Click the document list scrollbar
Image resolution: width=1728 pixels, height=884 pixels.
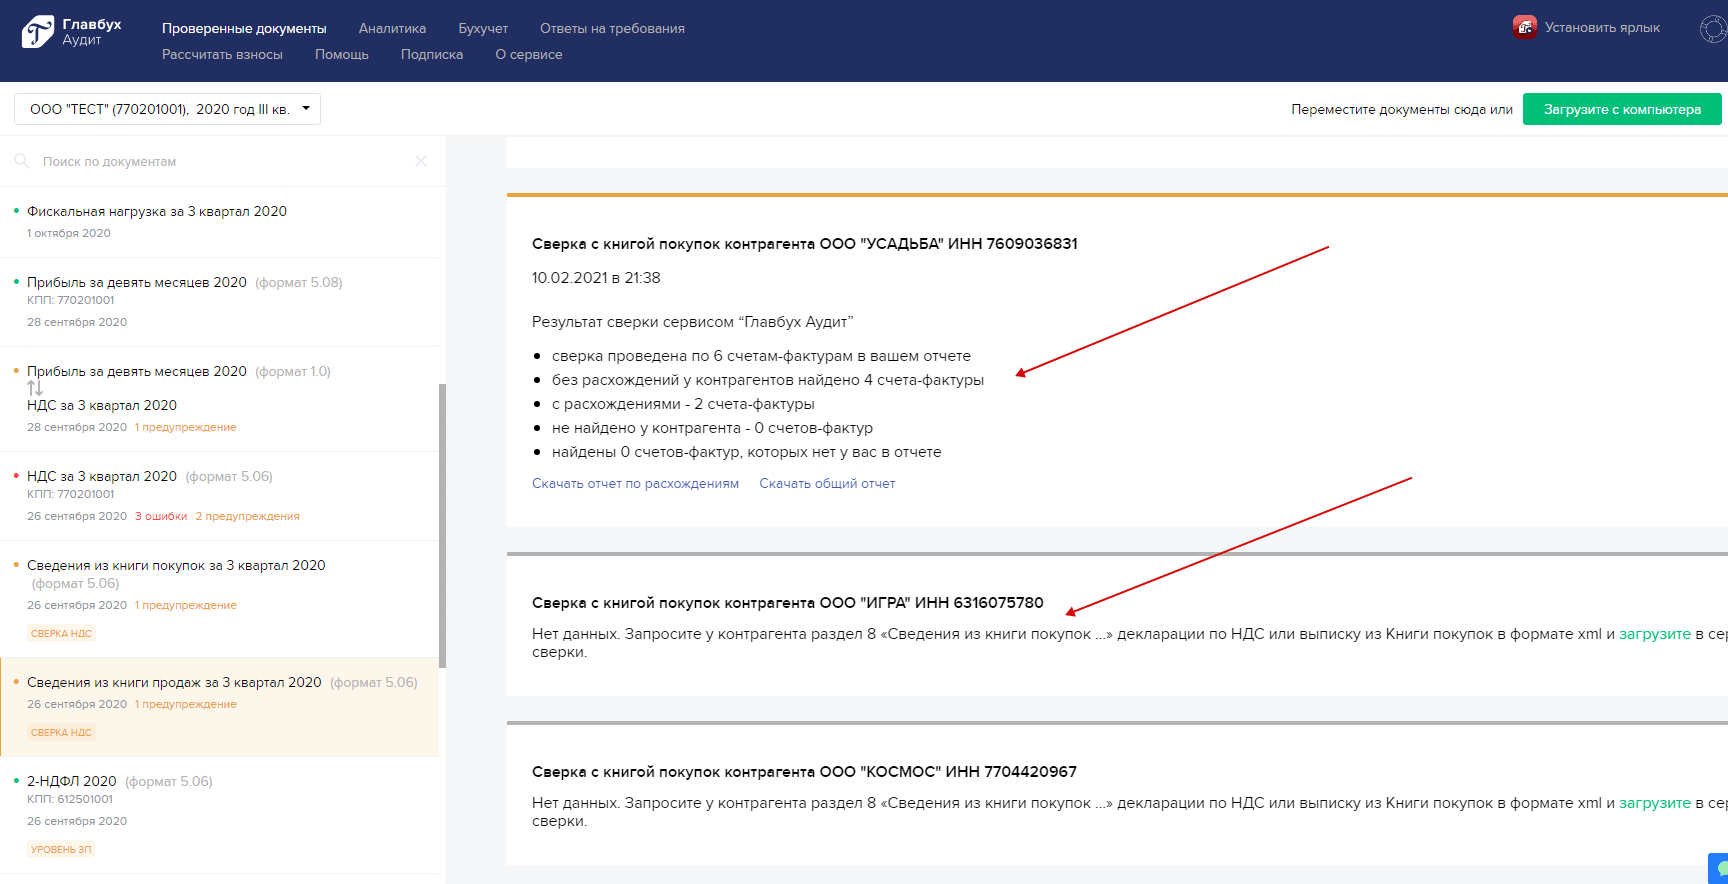(442, 525)
